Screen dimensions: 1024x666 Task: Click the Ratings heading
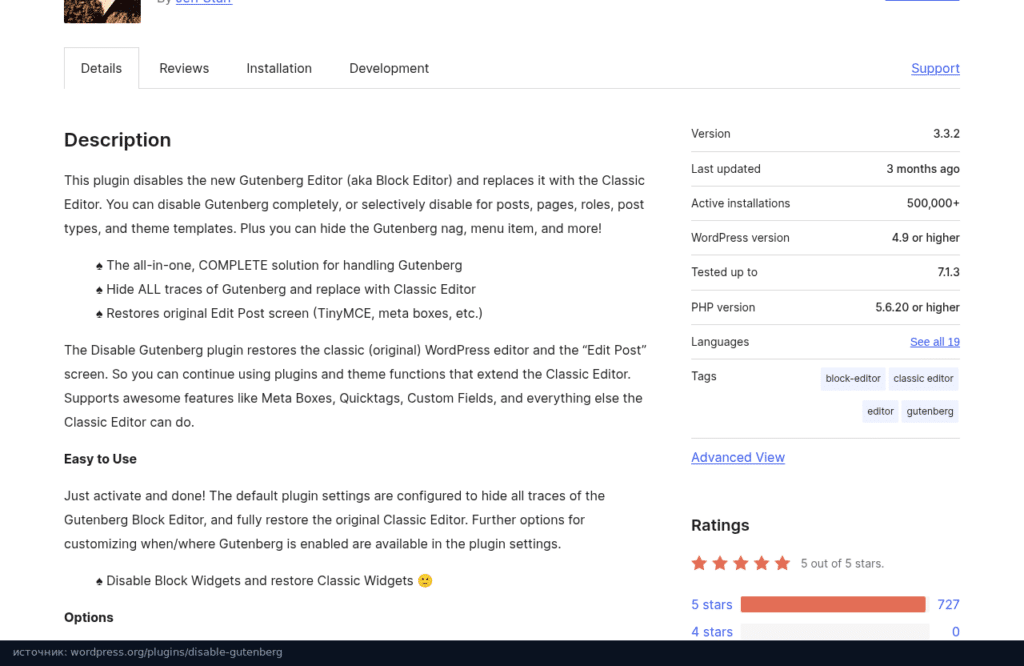click(720, 525)
